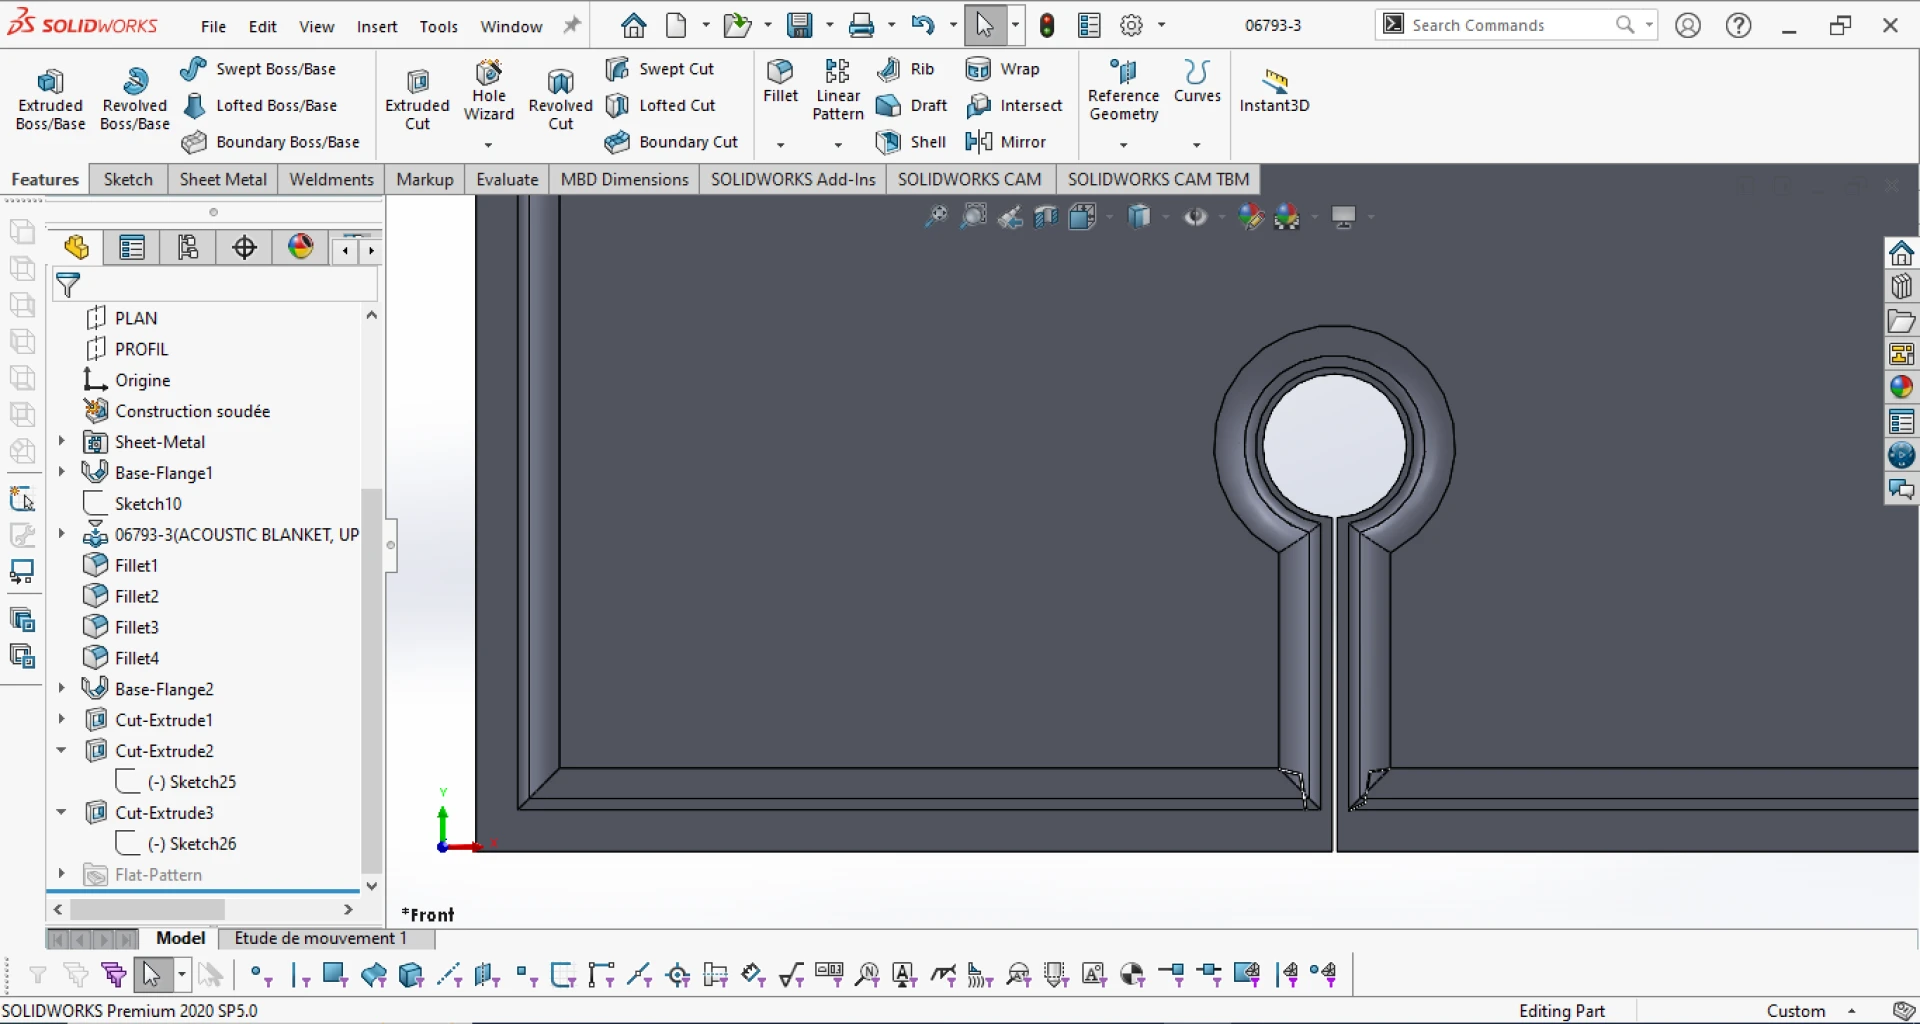Image resolution: width=1920 pixels, height=1024 pixels.
Task: Click the Help question mark button
Action: point(1738,25)
